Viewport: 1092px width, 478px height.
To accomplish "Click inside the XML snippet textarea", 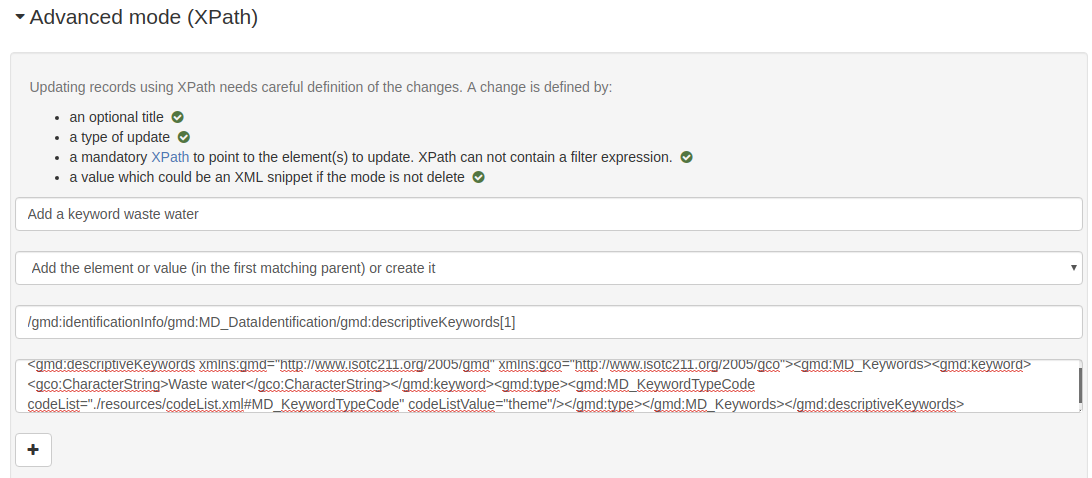I will (x=549, y=386).
